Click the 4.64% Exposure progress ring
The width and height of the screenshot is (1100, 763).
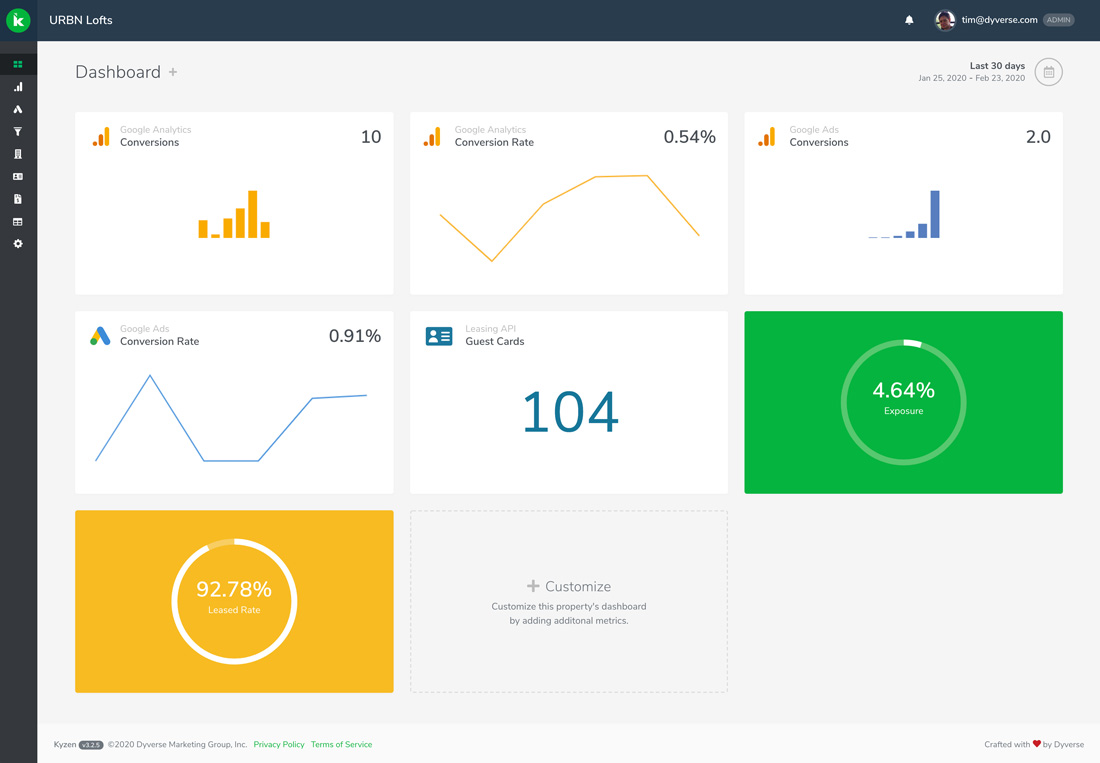pyautogui.click(x=903, y=402)
